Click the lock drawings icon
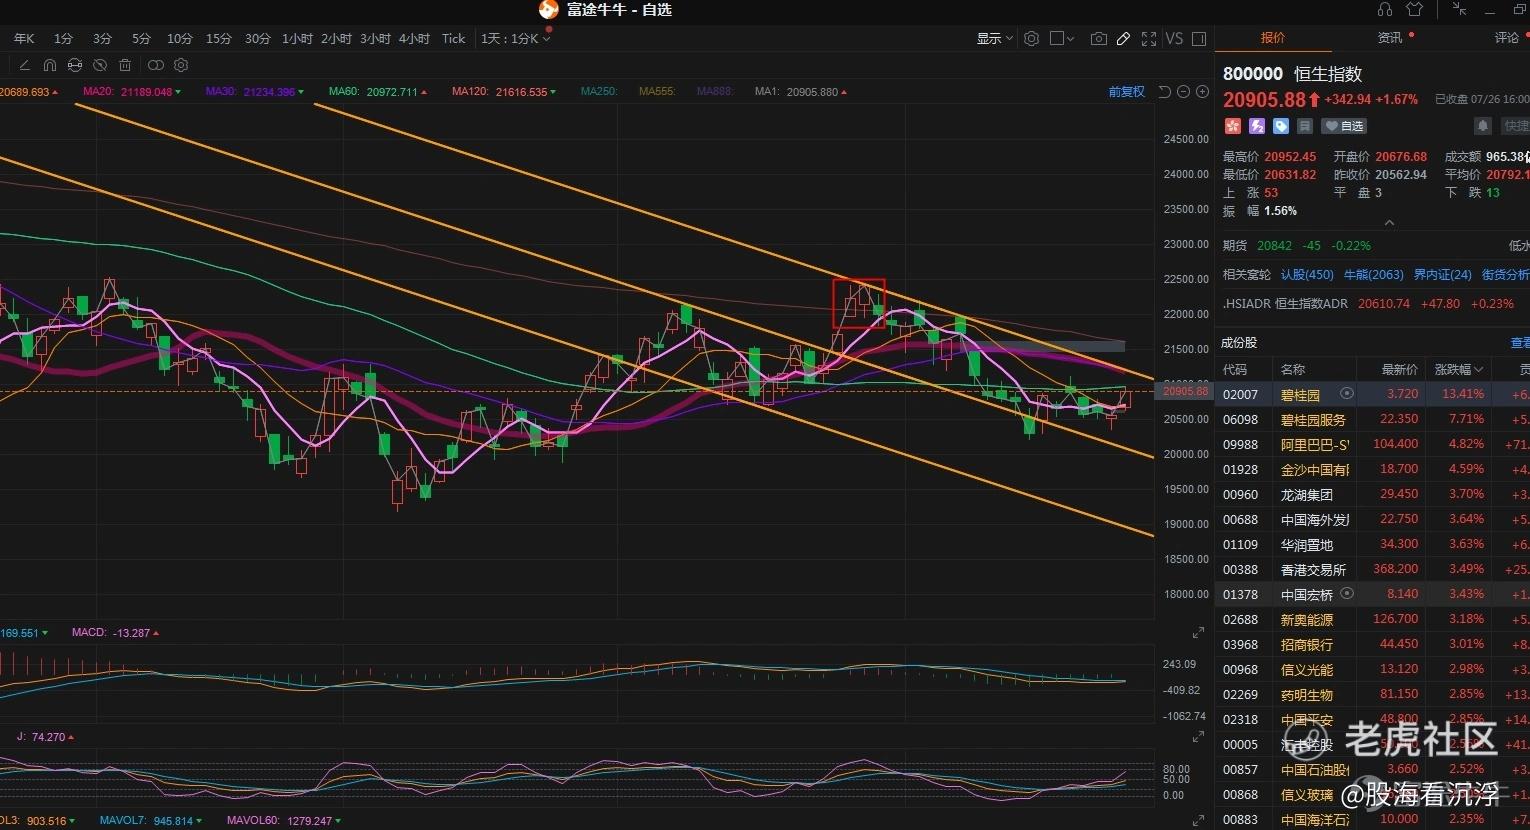This screenshot has width=1530, height=830. pos(75,65)
